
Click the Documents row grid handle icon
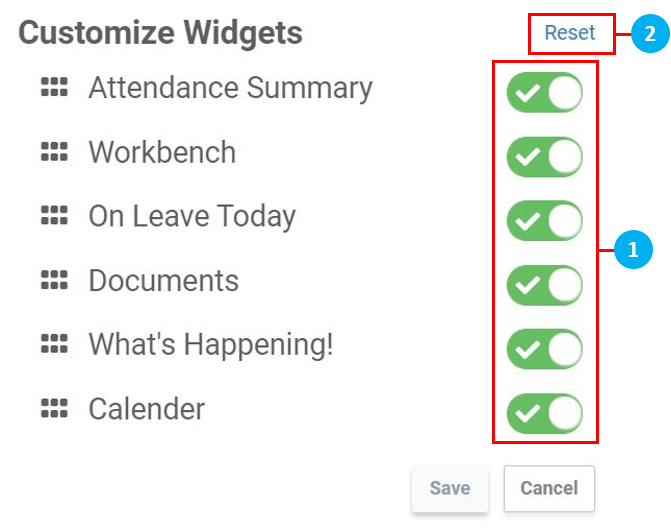tap(54, 280)
